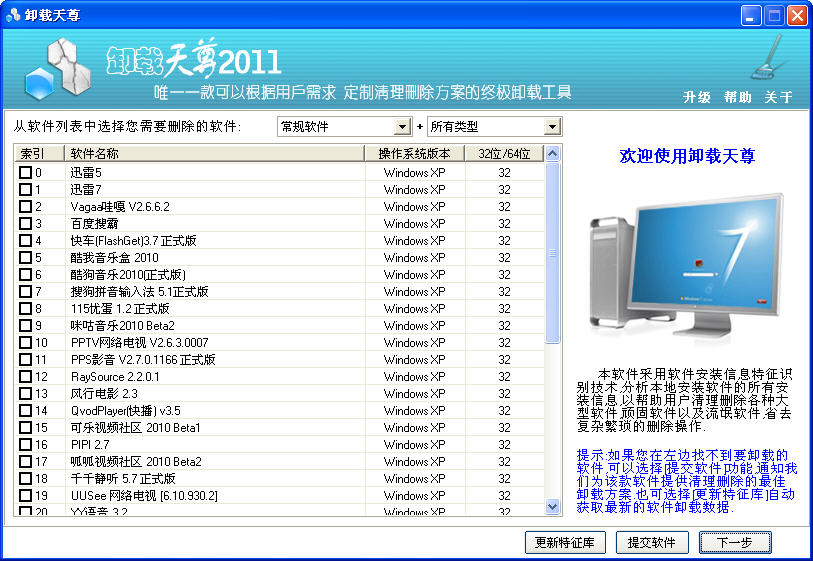Open the 升级 upgrade menu

[696, 97]
